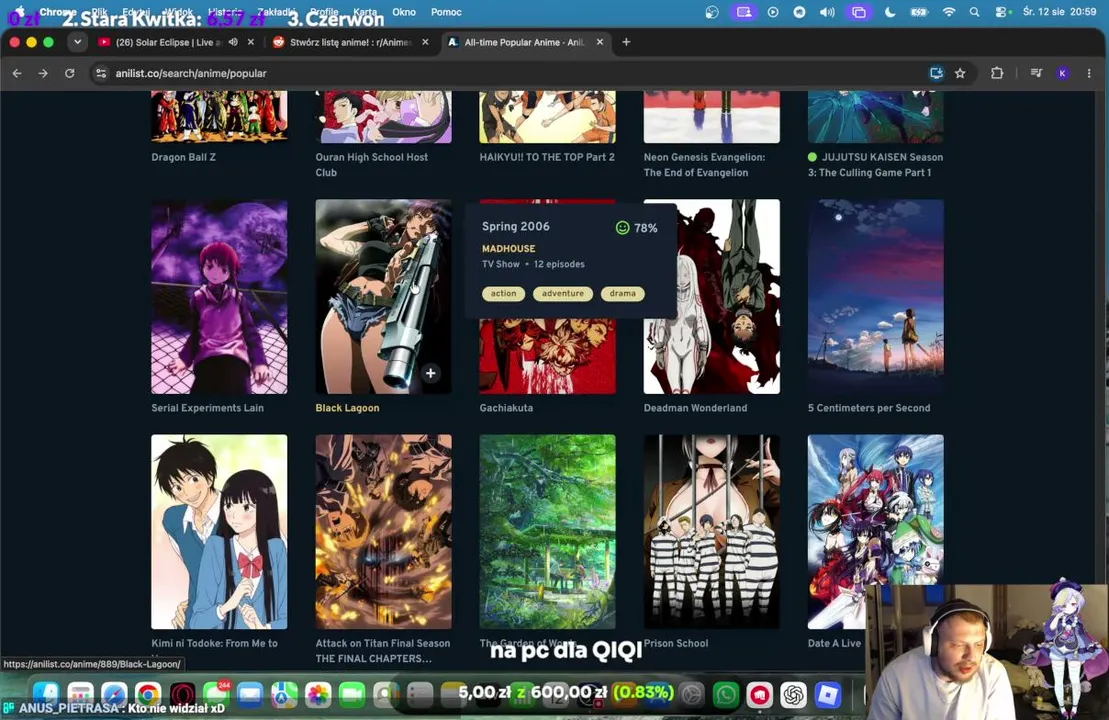
Task: Open Chrome from the Dock
Action: (148, 695)
